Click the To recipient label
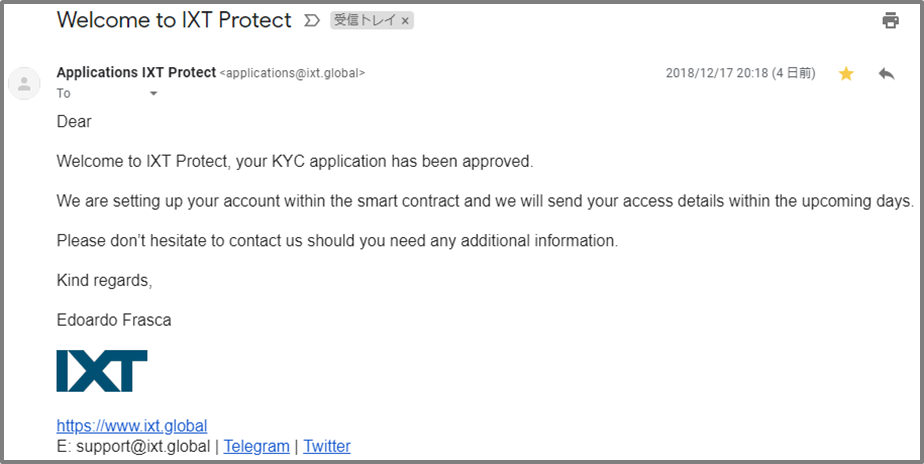Screen dimensions: 924x464 63,93
